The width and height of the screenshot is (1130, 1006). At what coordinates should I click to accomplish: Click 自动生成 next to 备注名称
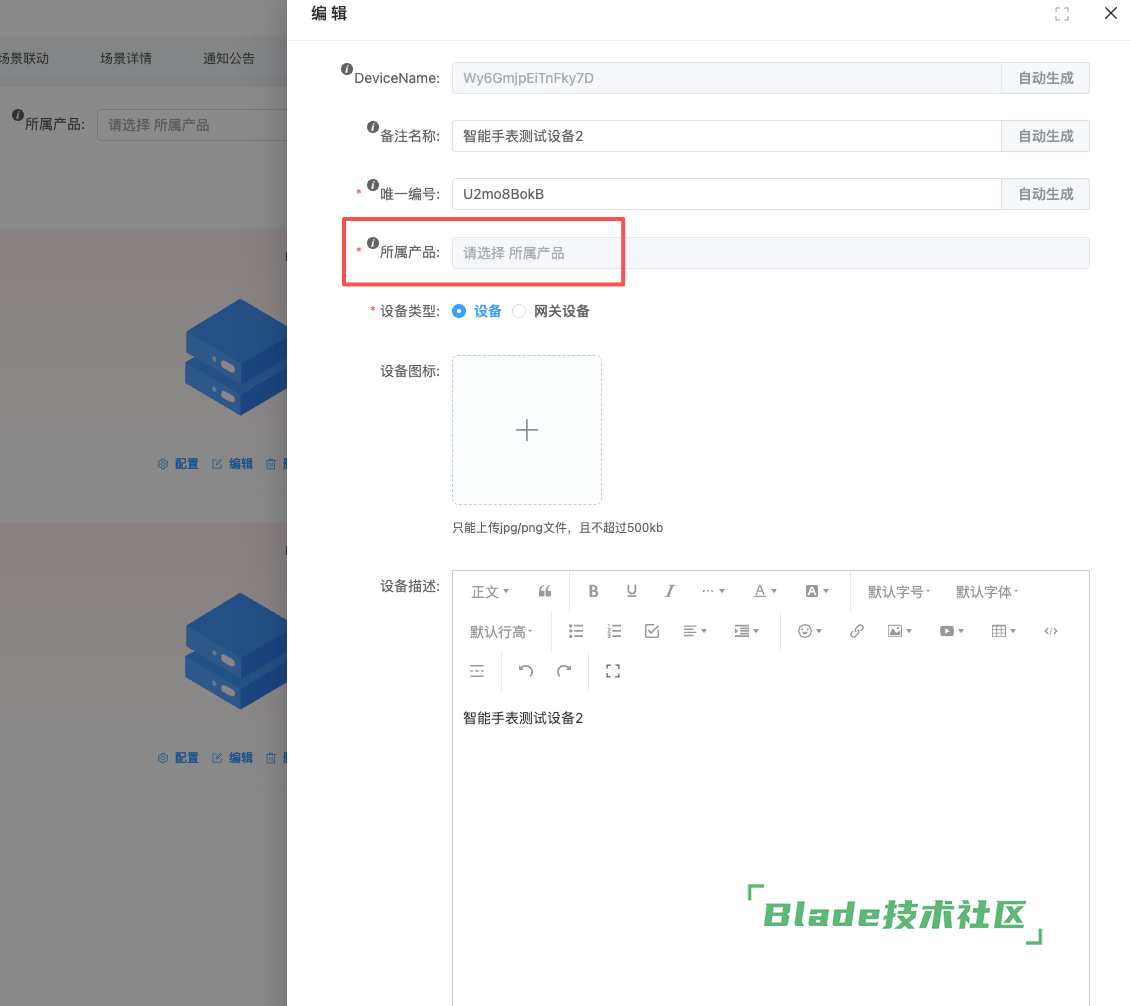1045,136
